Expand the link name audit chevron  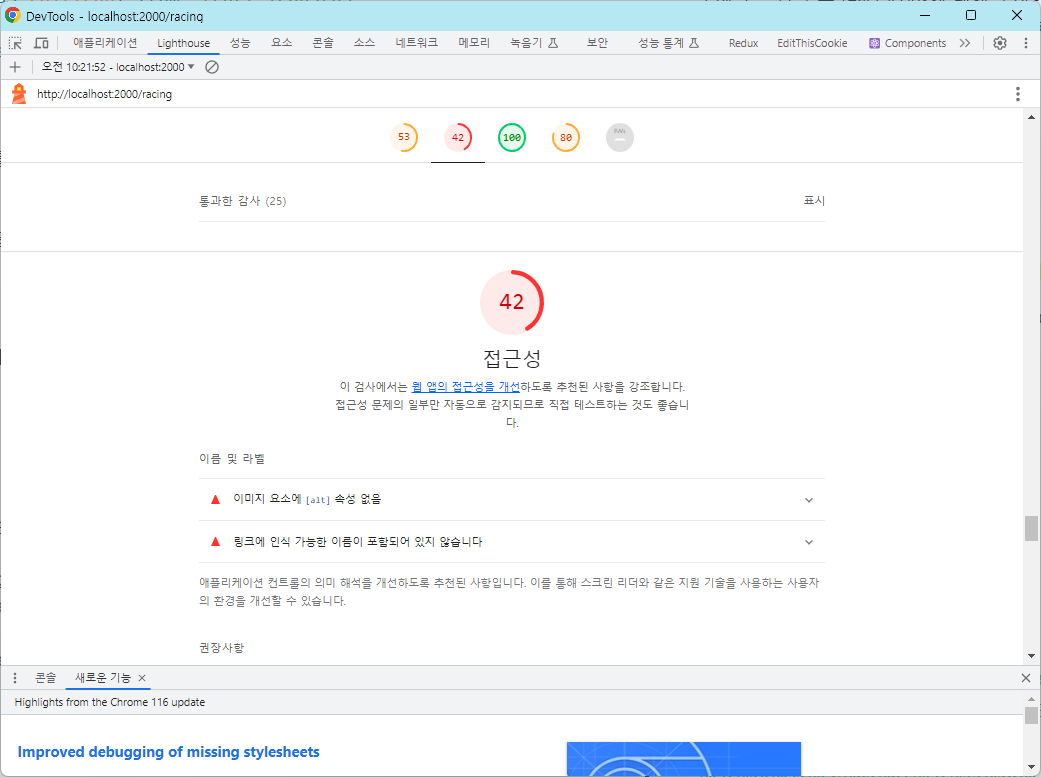click(x=809, y=543)
